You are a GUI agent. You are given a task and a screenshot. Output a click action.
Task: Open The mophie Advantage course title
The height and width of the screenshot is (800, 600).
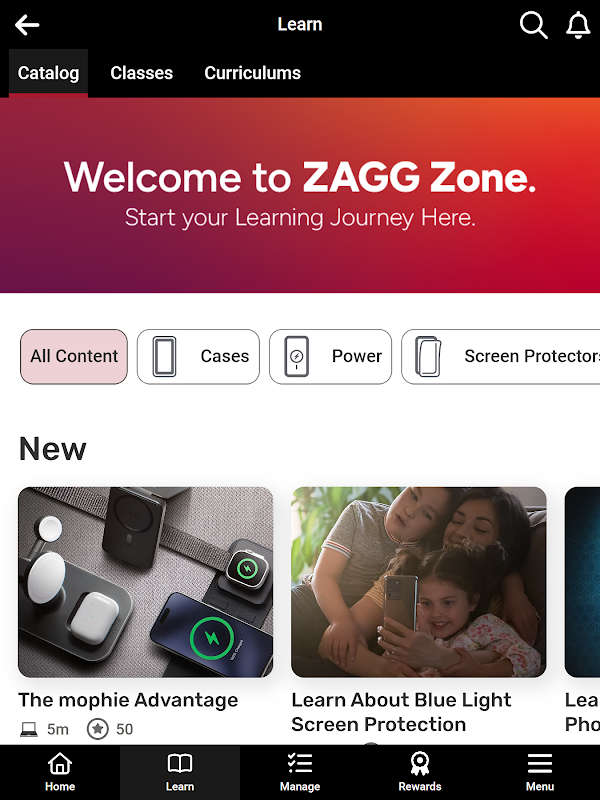(128, 700)
